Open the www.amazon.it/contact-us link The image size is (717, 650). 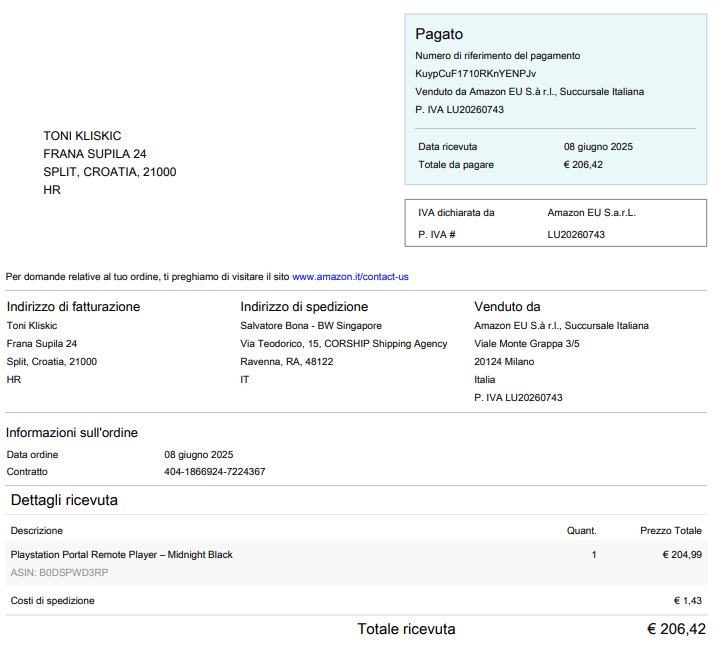tap(350, 276)
